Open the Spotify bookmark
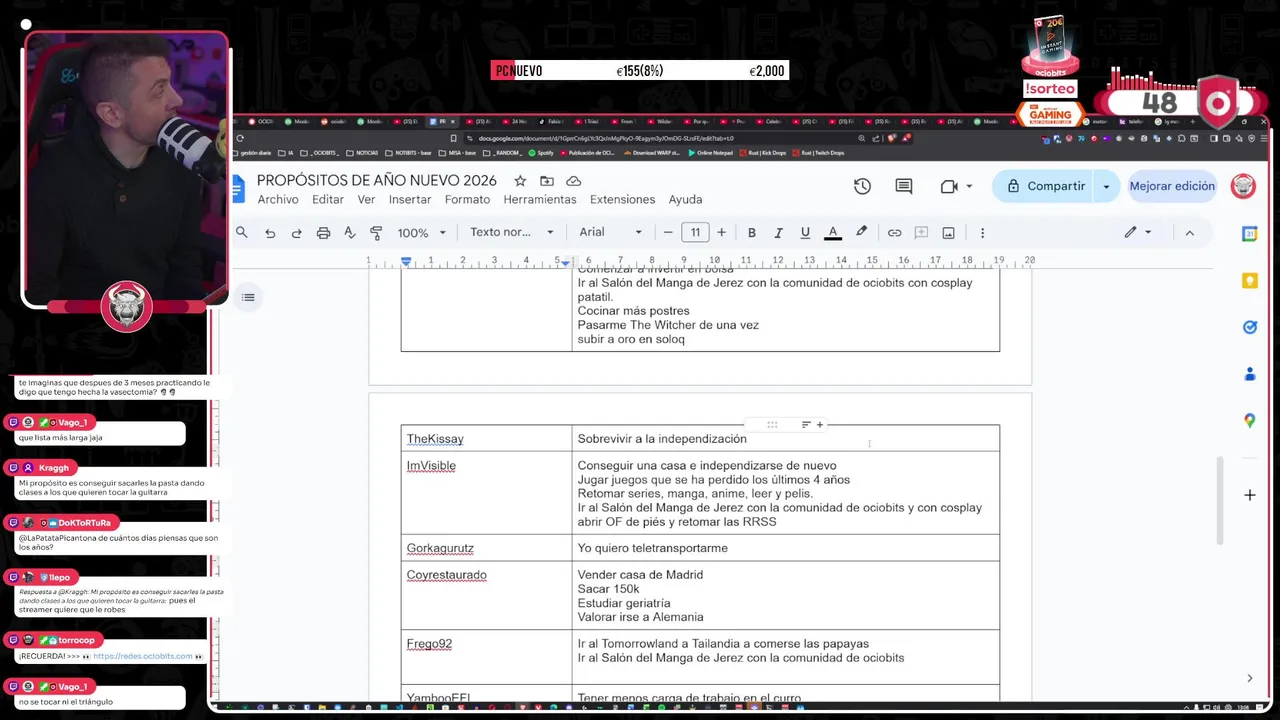 (x=541, y=153)
